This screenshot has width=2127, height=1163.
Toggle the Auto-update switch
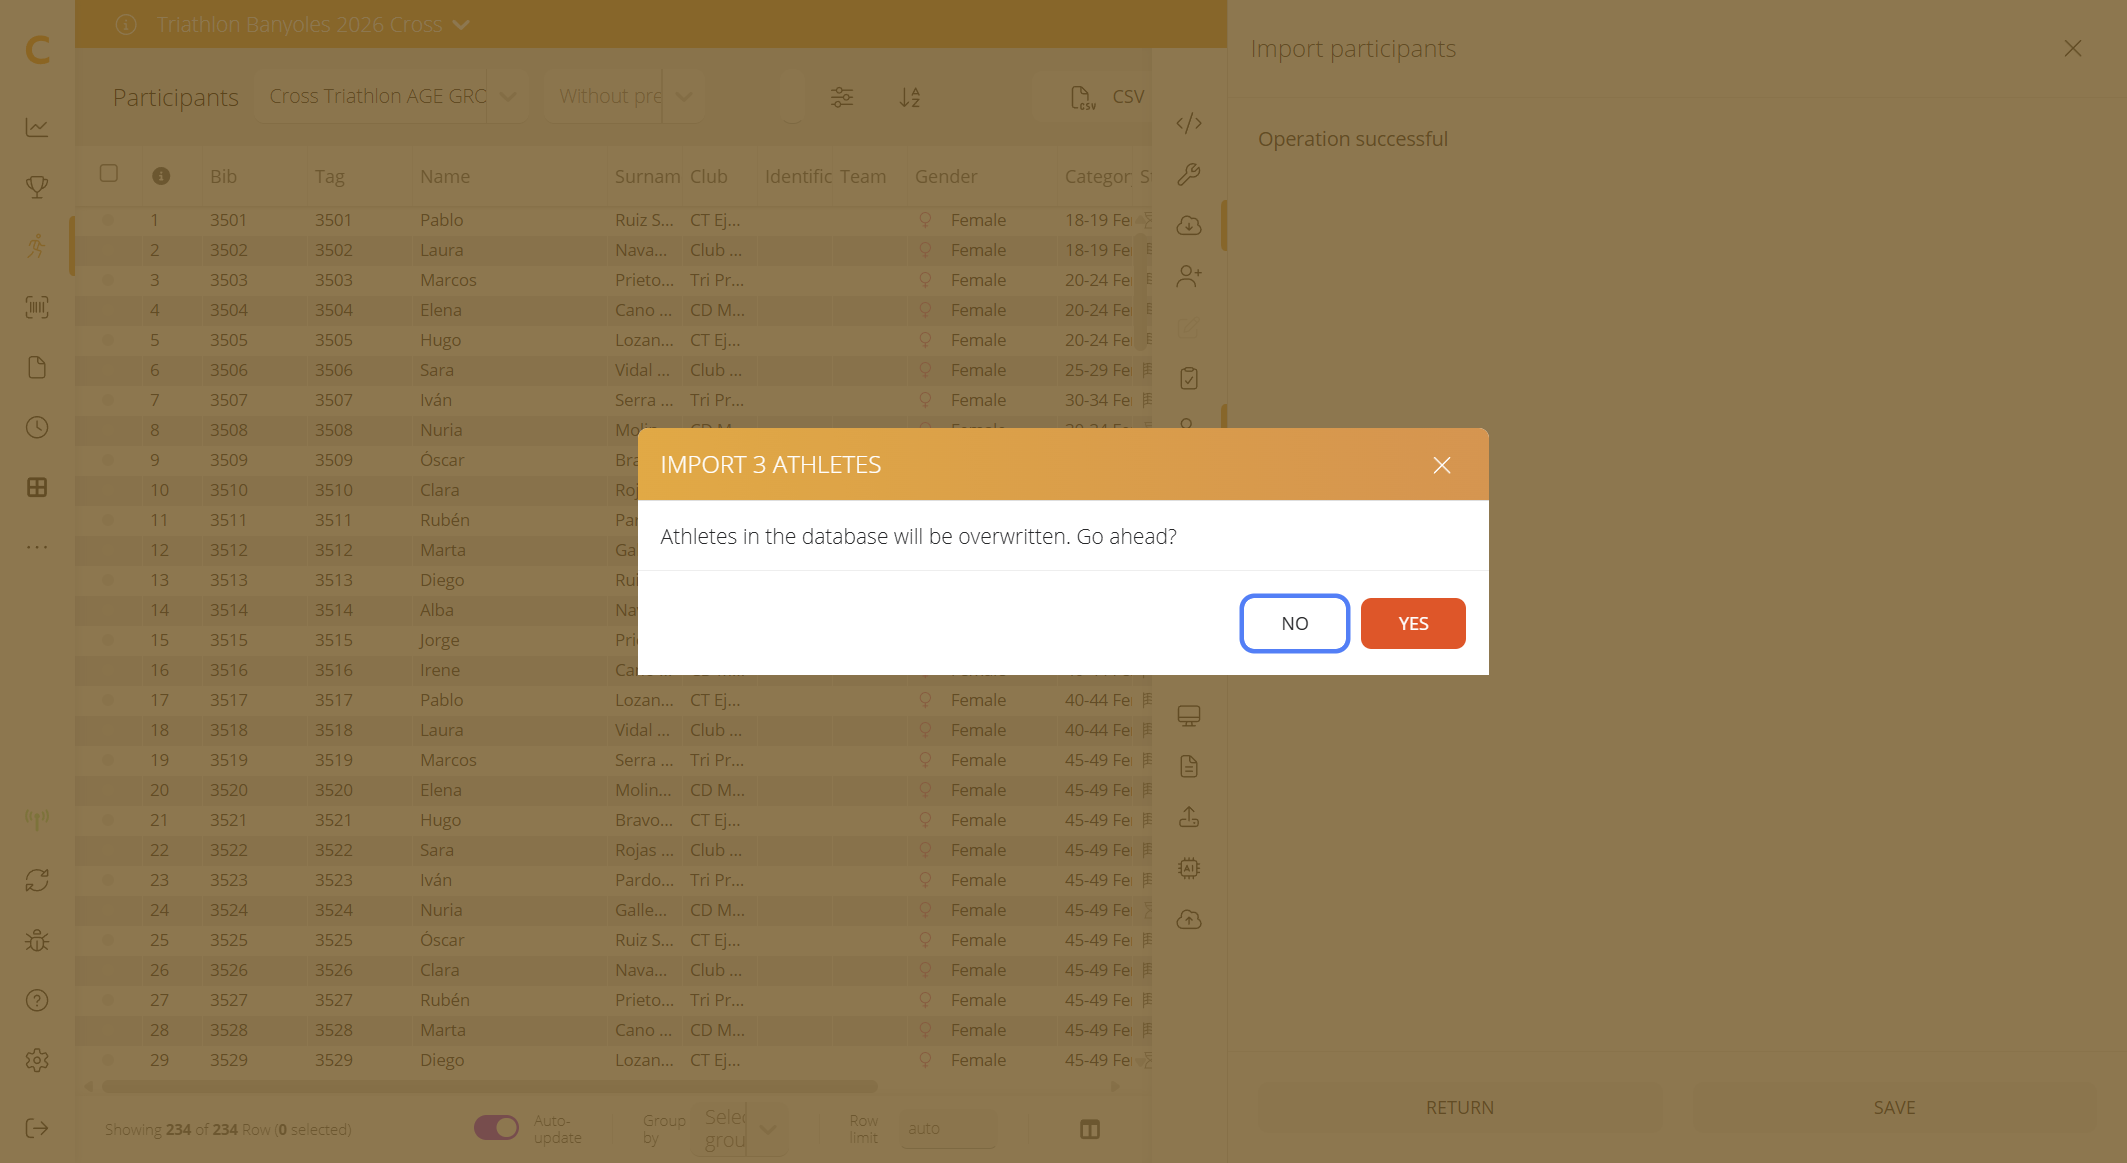tap(496, 1128)
